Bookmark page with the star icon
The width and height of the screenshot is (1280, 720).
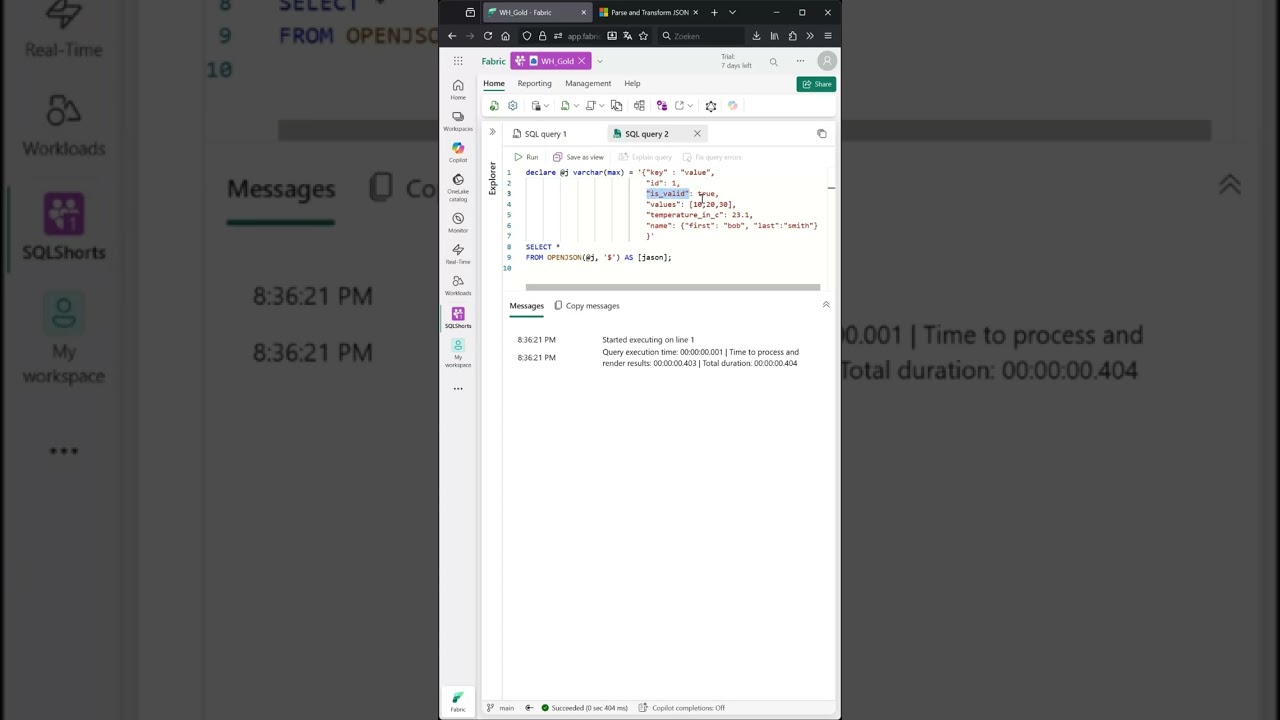coord(643,36)
